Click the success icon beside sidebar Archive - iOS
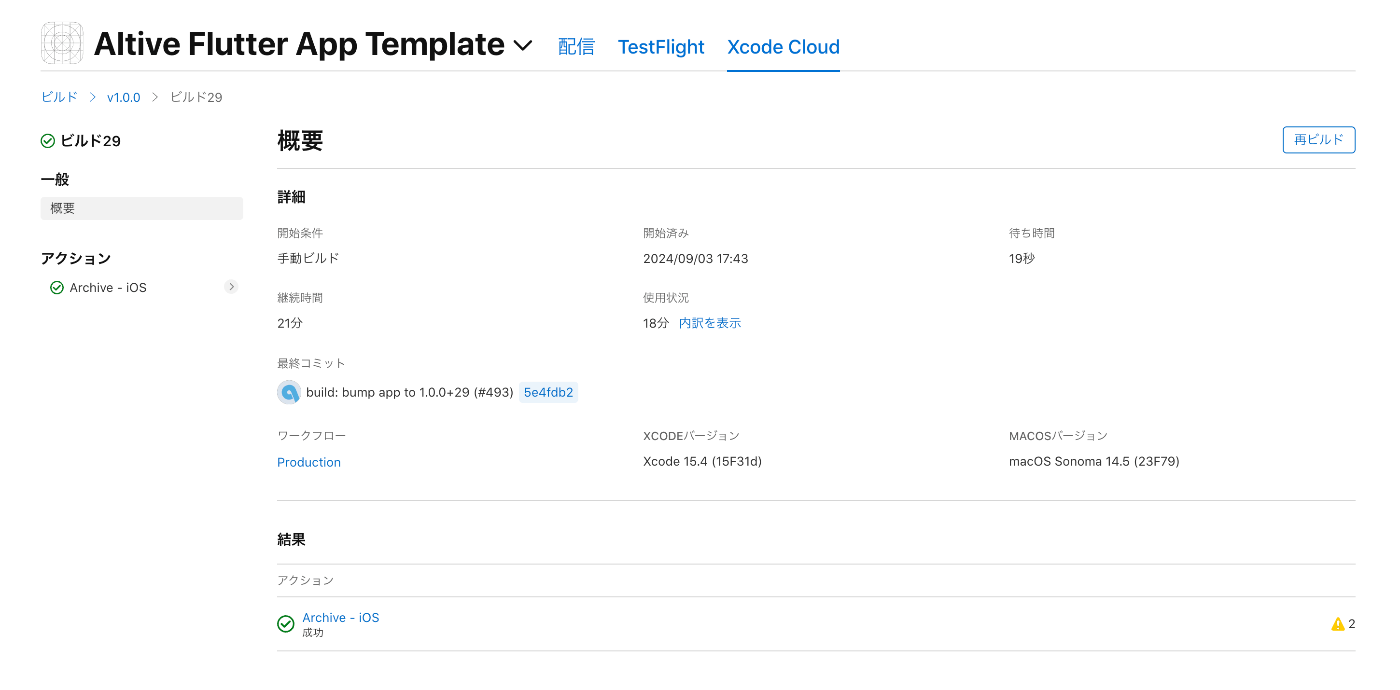The image size is (1400, 690). click(x=57, y=287)
